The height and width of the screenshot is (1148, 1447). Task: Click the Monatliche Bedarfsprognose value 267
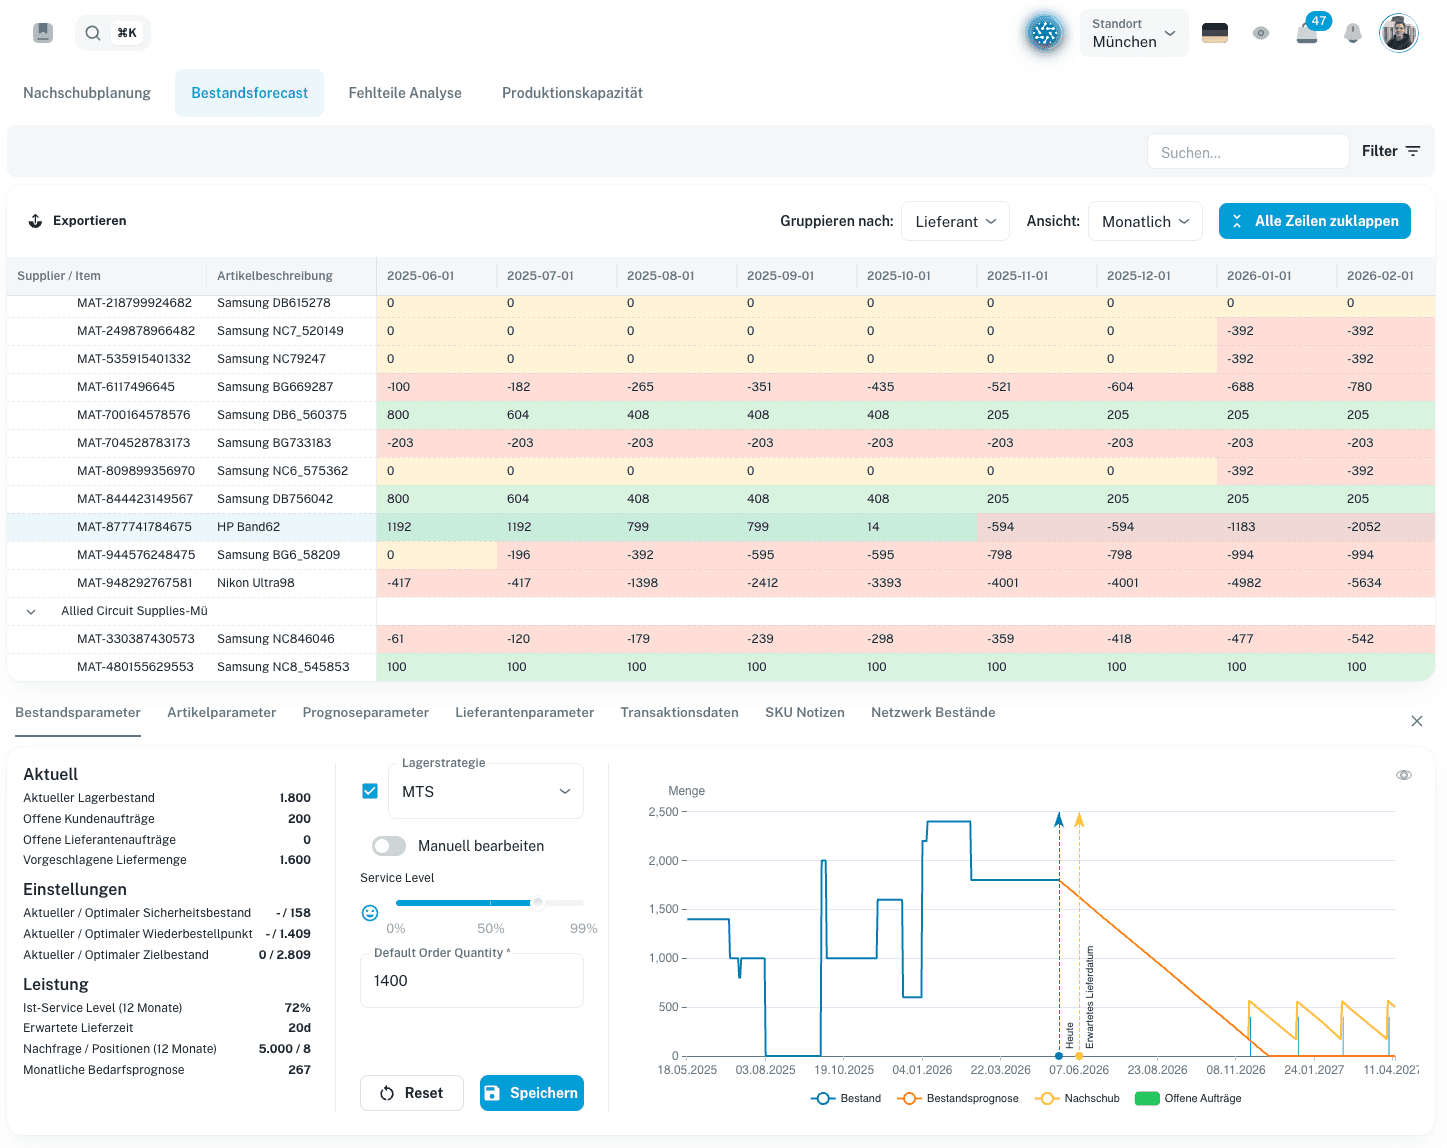[x=299, y=1070]
